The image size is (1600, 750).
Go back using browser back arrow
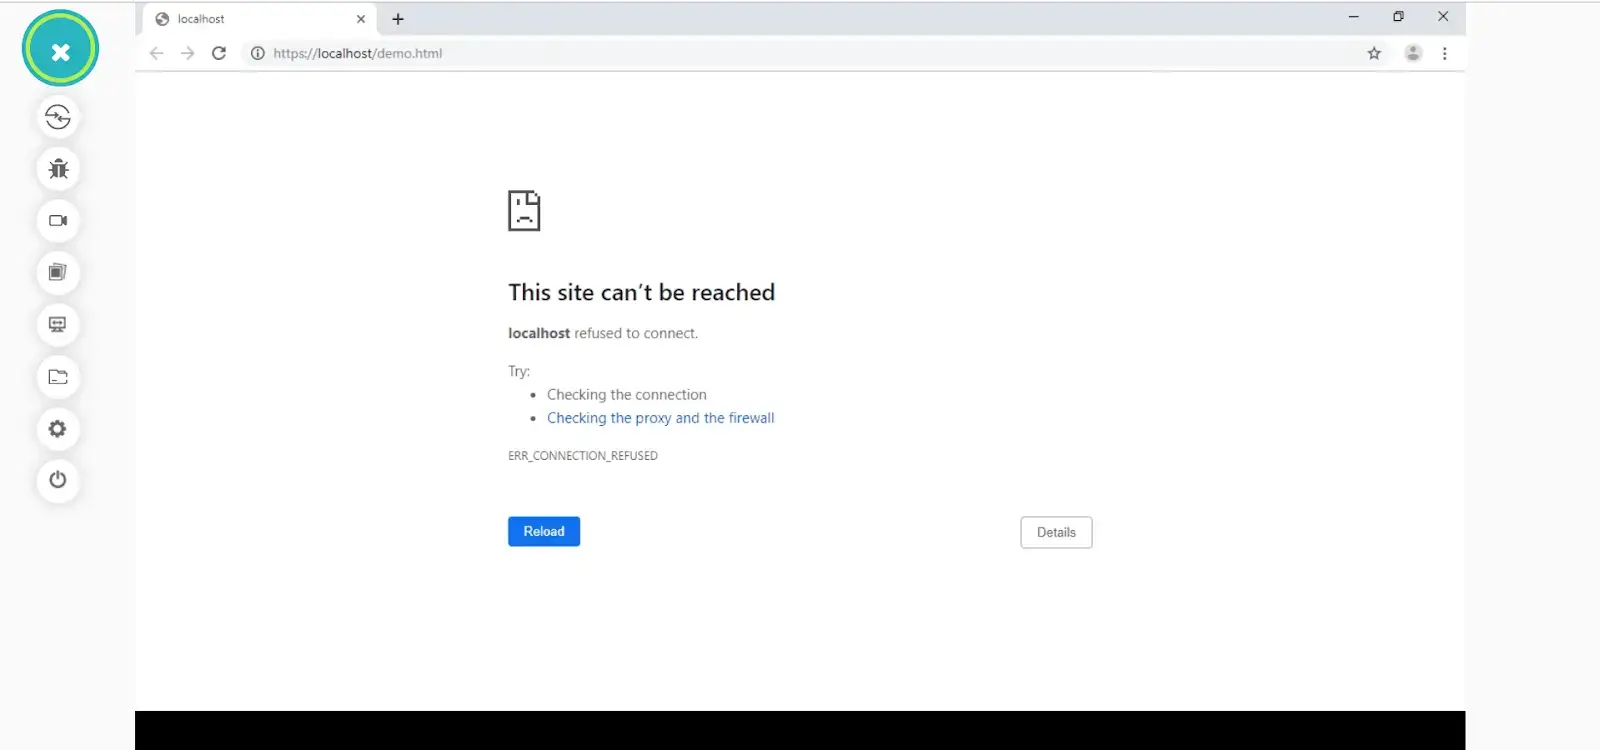click(x=156, y=54)
